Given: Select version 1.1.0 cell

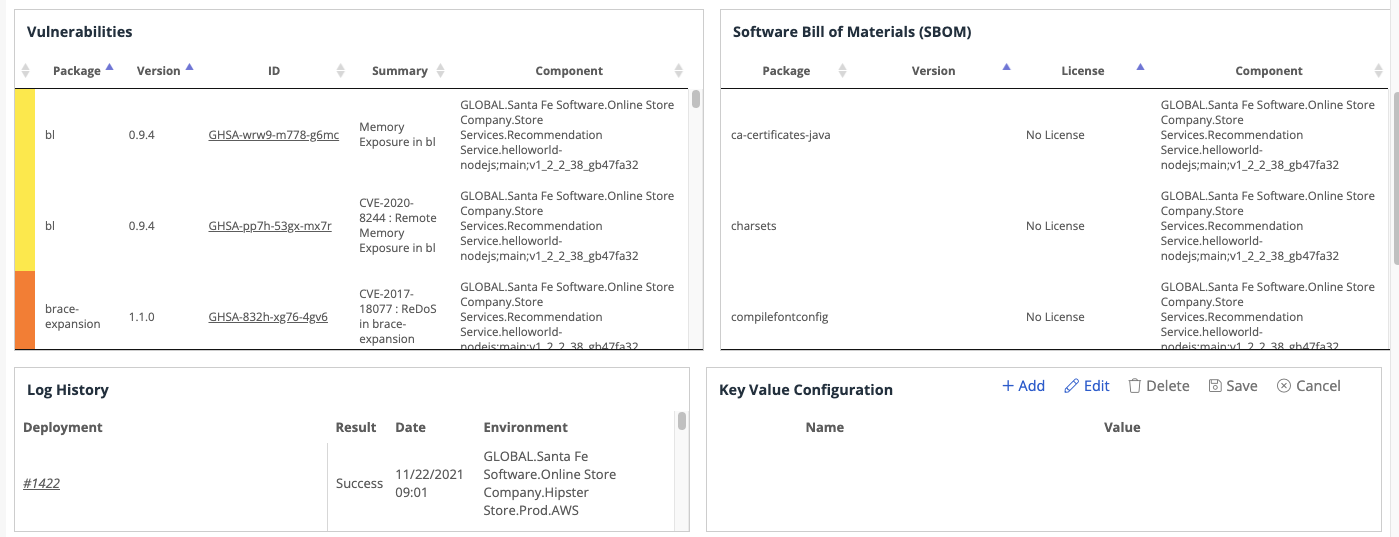Looking at the screenshot, I should pyautogui.click(x=142, y=317).
